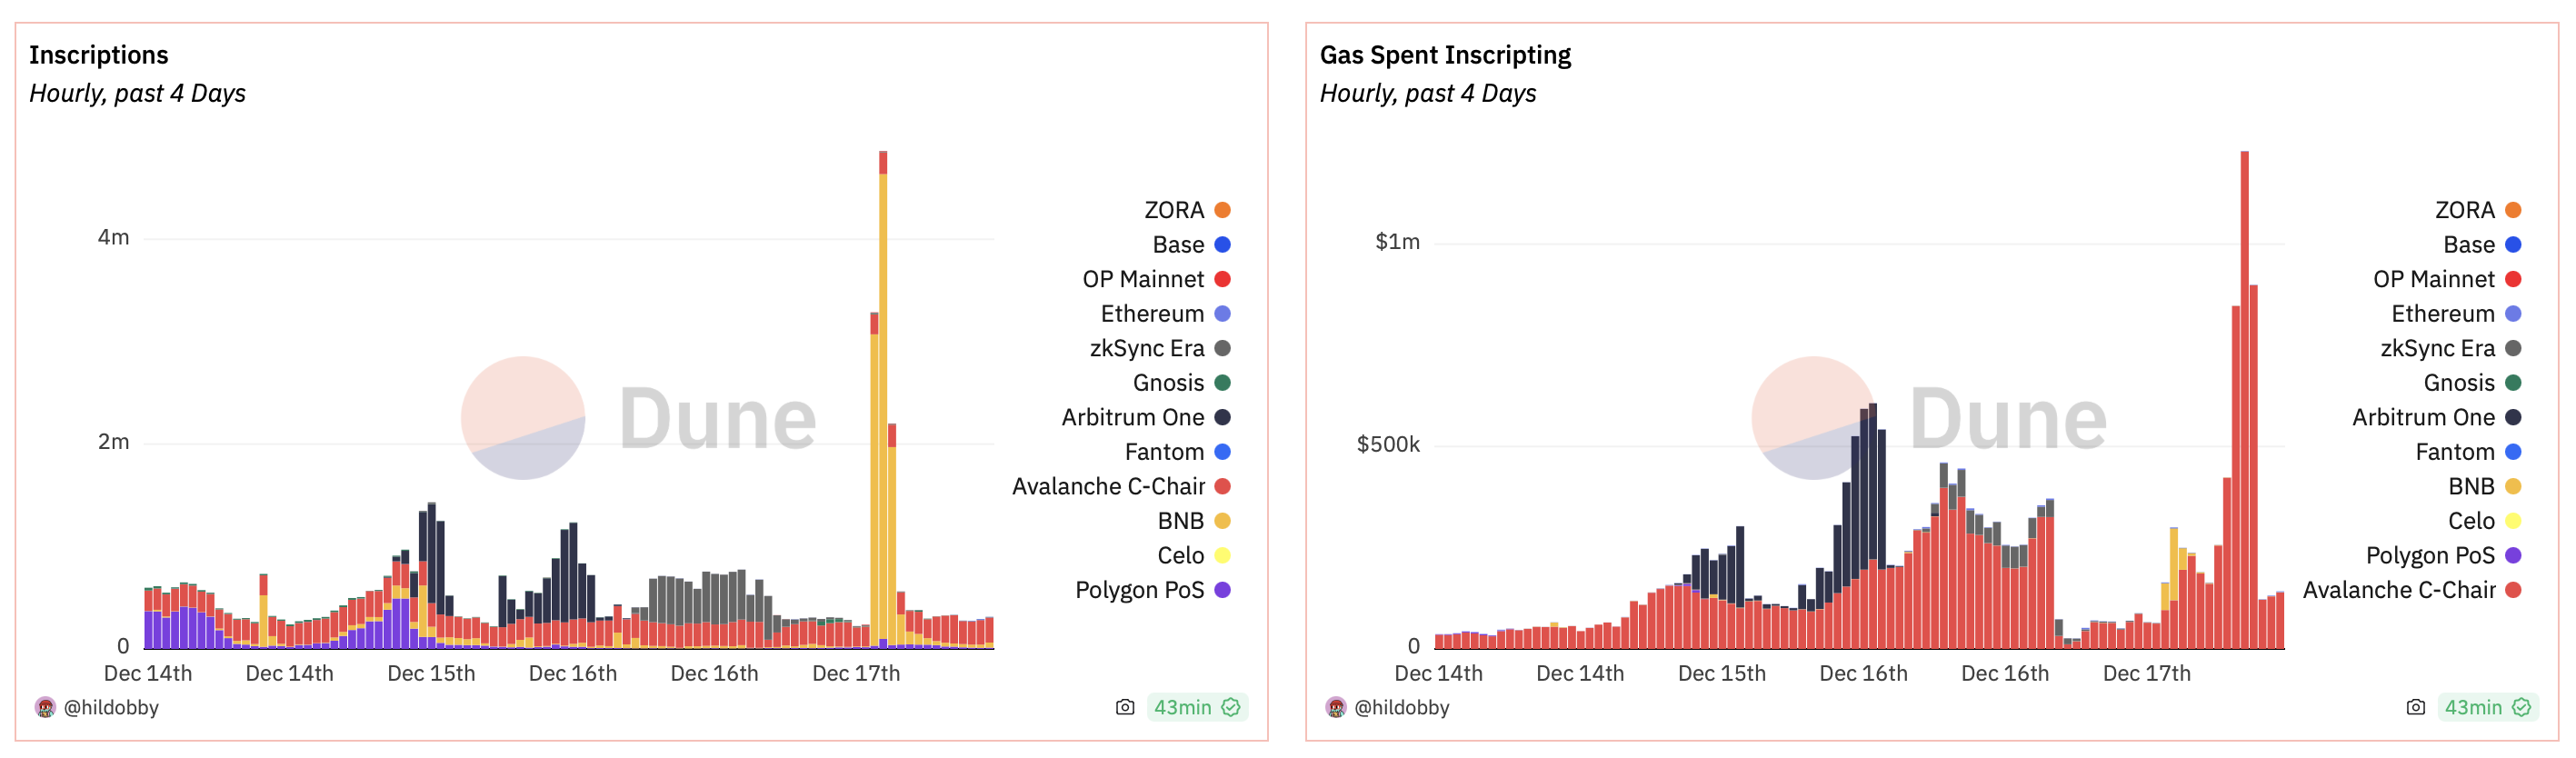Click the hildobby avatar under Inscriptions chart

coord(45,707)
